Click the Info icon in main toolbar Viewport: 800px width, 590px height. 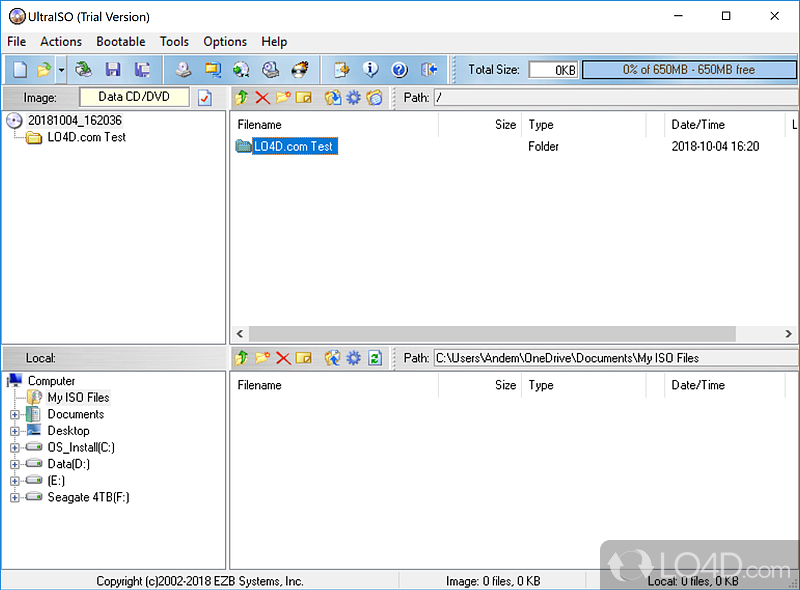(x=370, y=70)
